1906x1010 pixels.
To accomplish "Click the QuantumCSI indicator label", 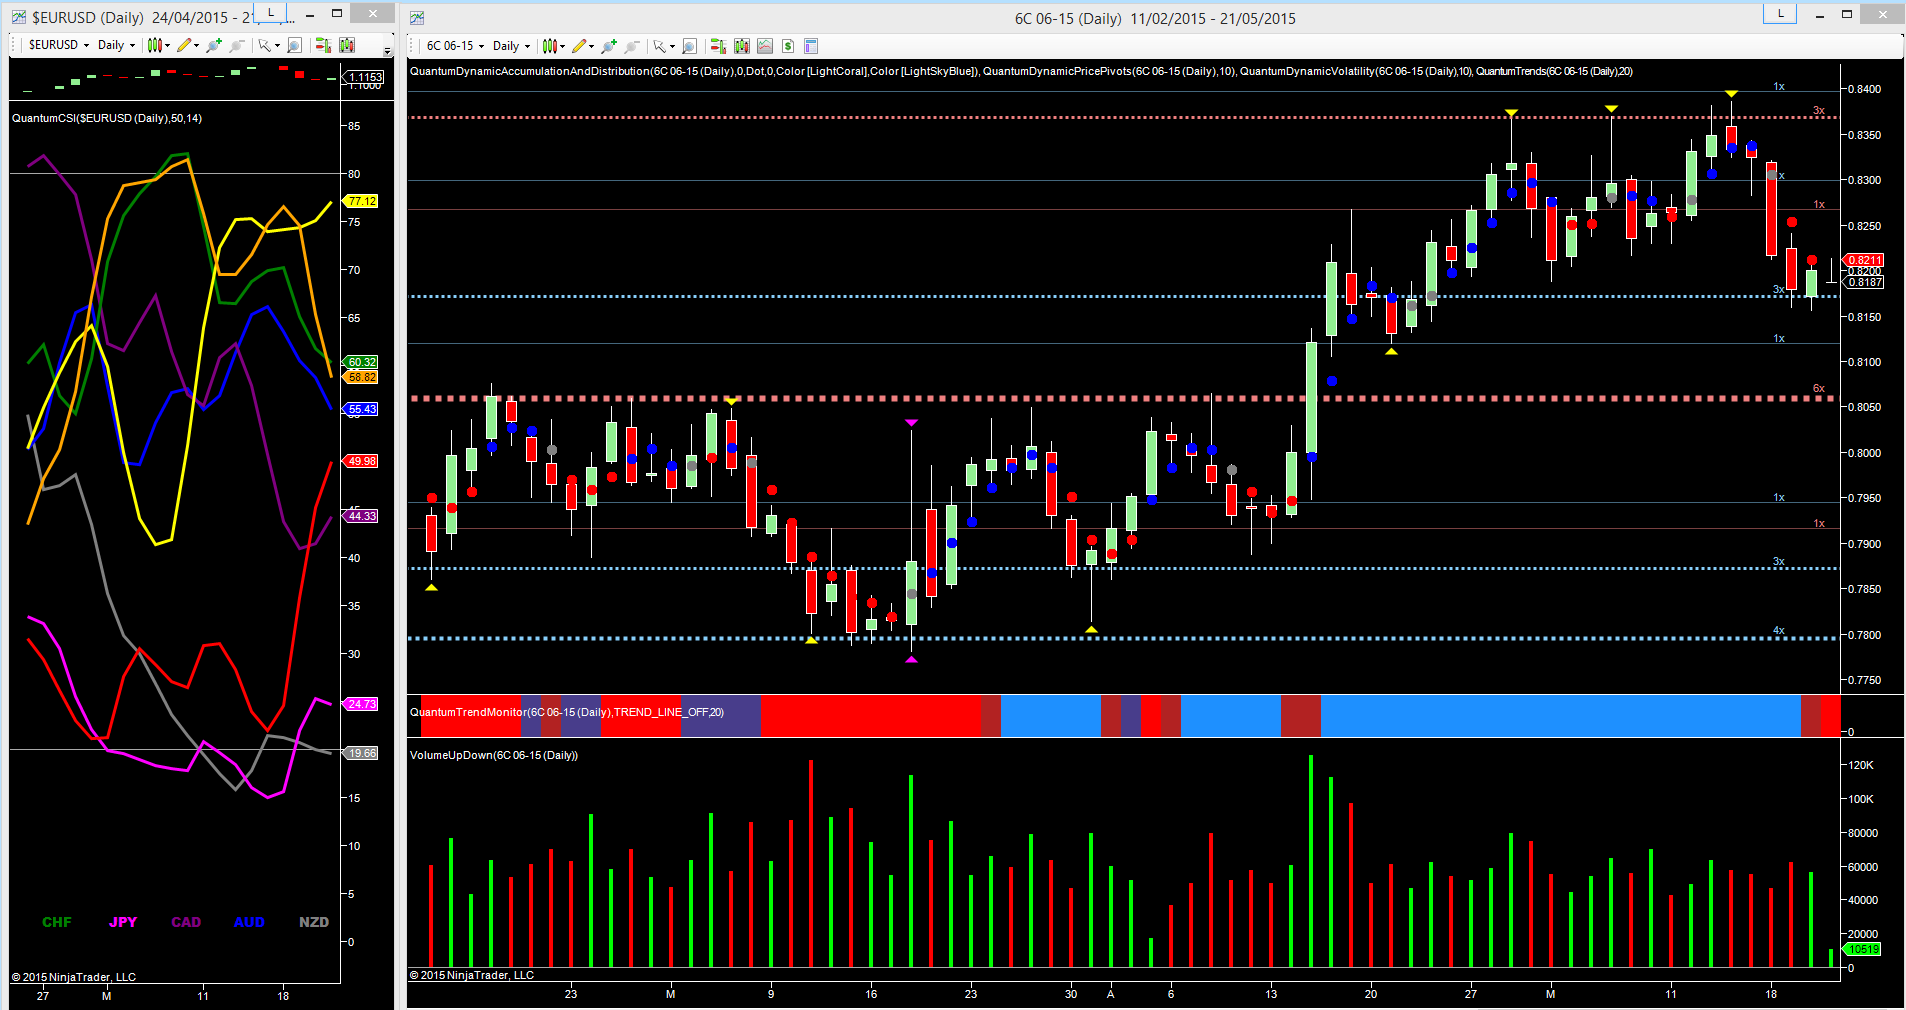I will 107,118.
